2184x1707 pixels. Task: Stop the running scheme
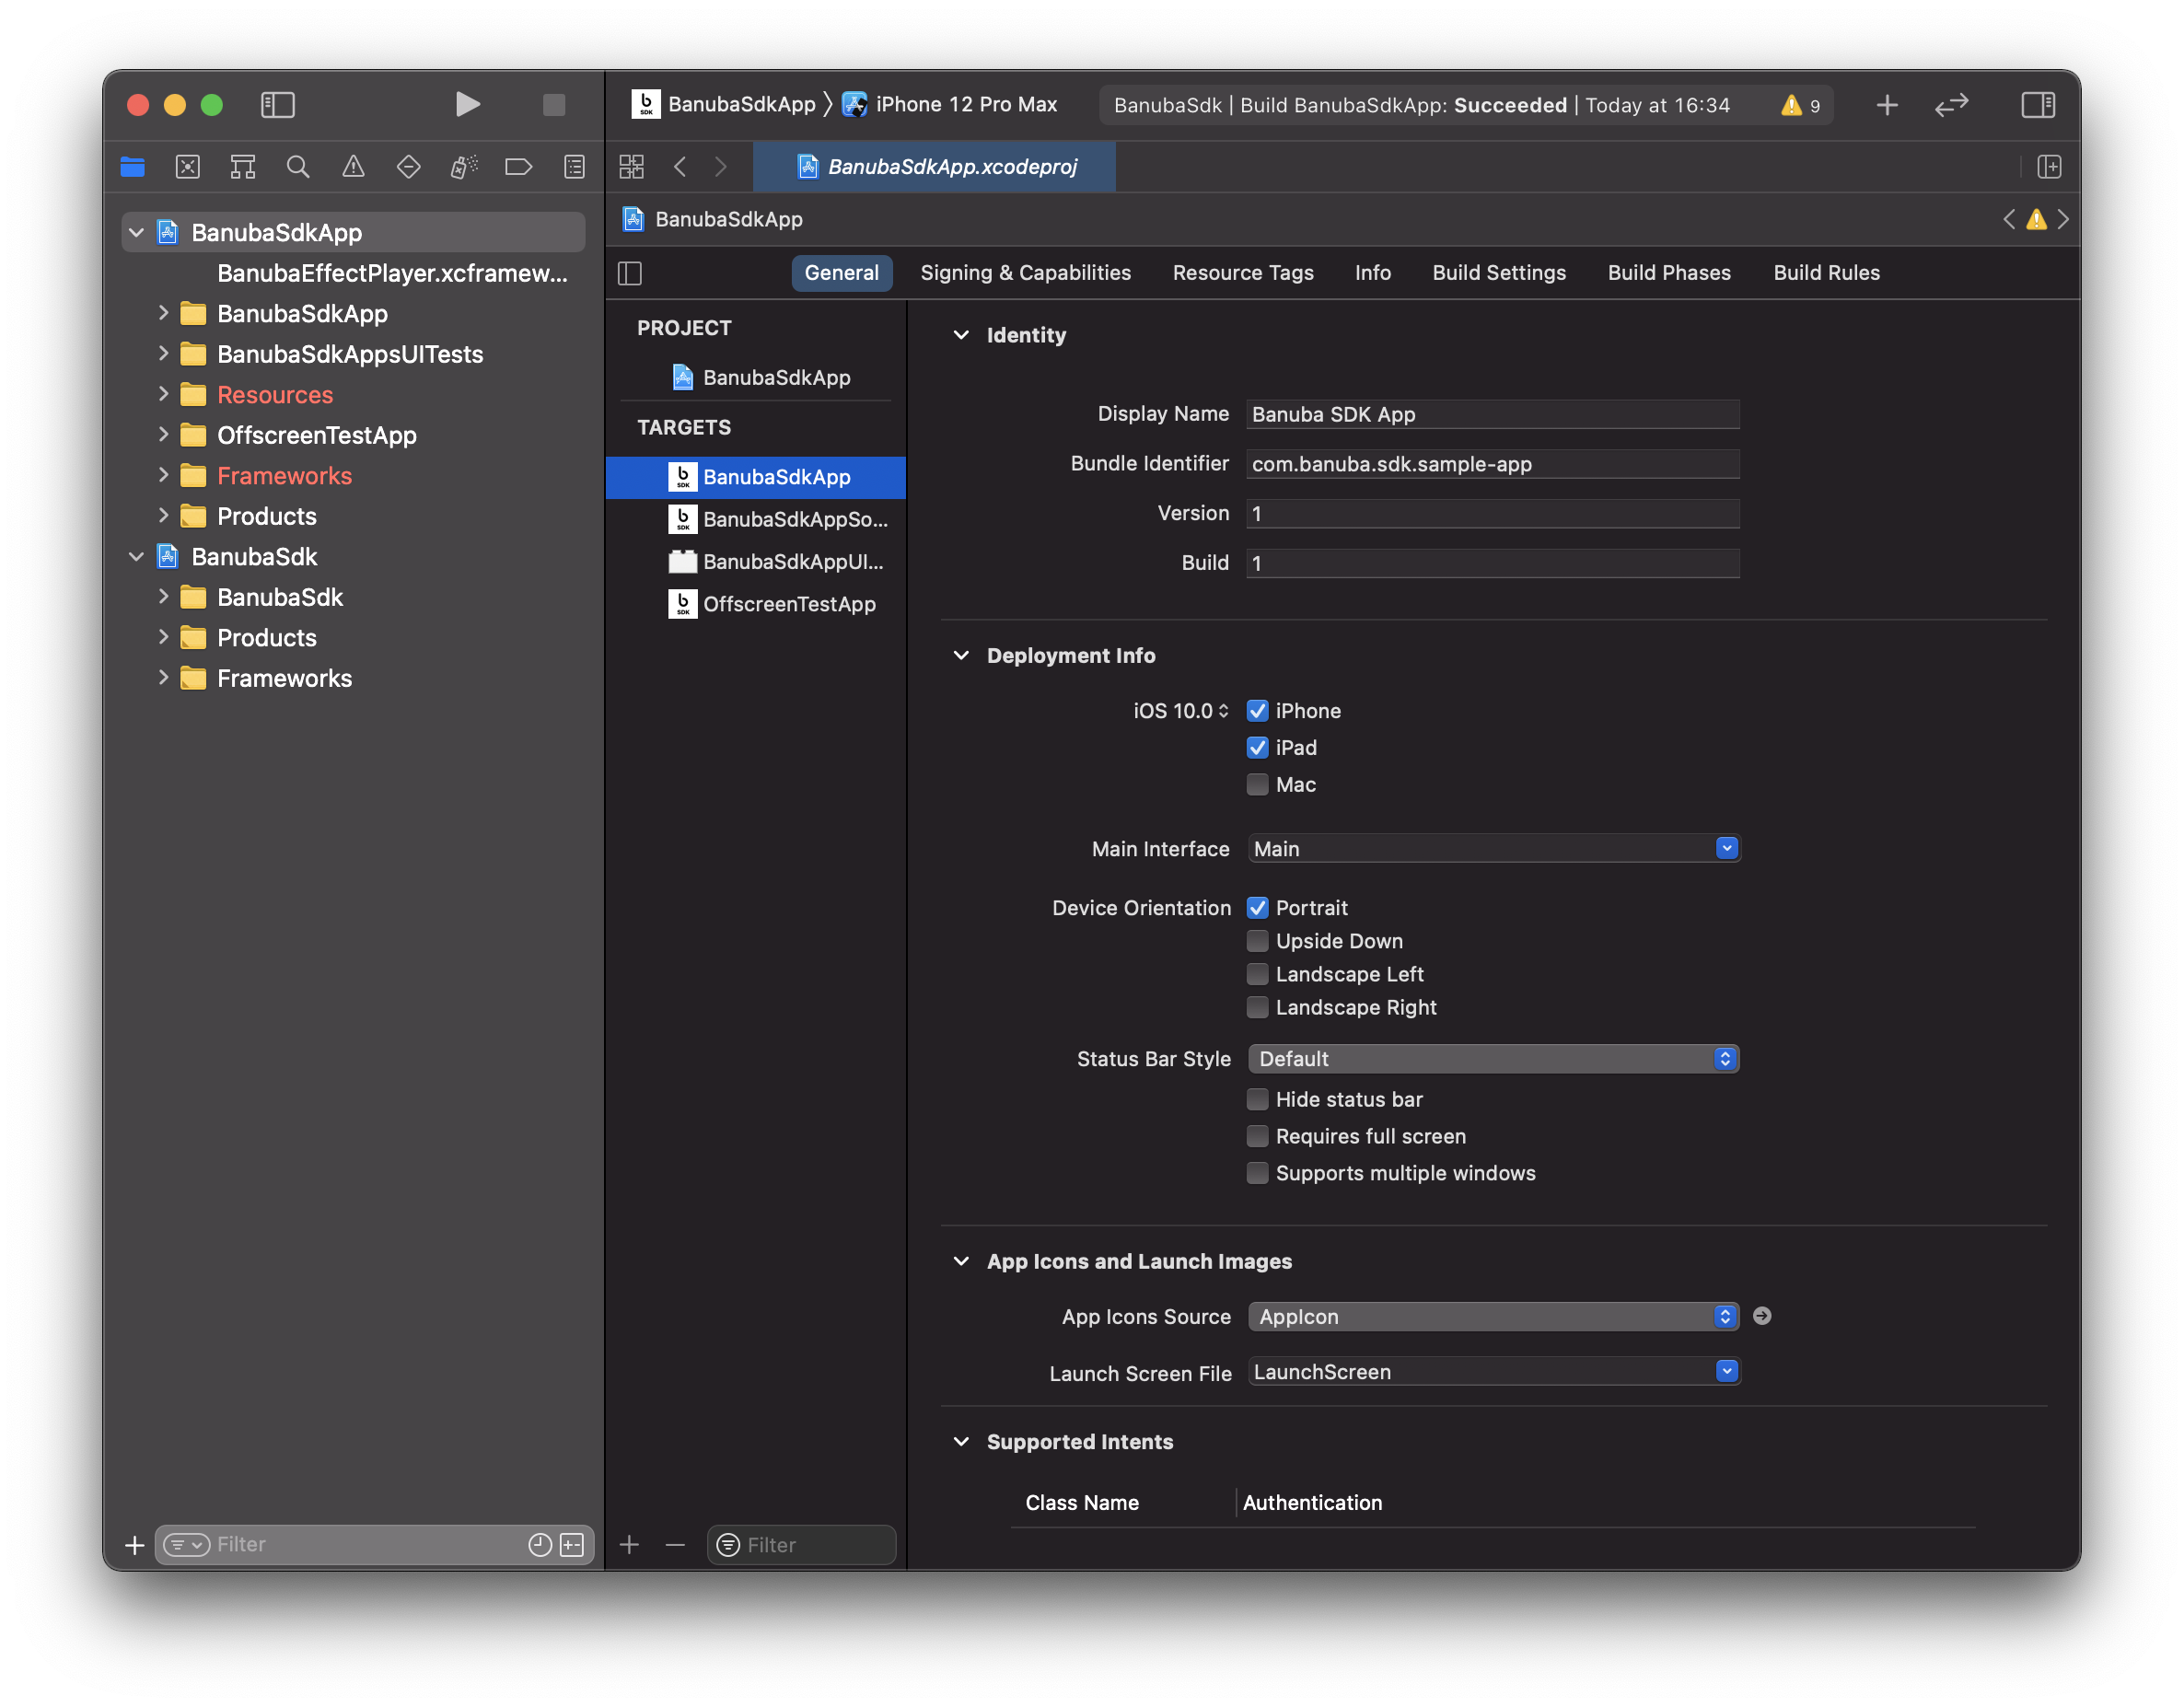coord(554,105)
